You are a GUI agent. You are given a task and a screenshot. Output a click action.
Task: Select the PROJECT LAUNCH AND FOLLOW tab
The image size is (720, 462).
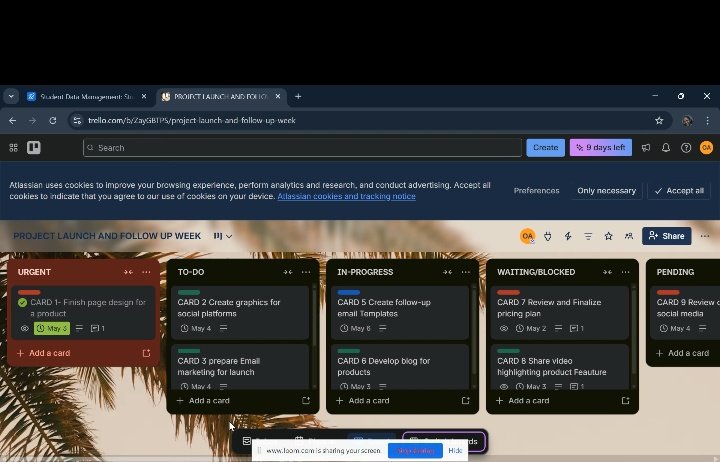click(221, 96)
